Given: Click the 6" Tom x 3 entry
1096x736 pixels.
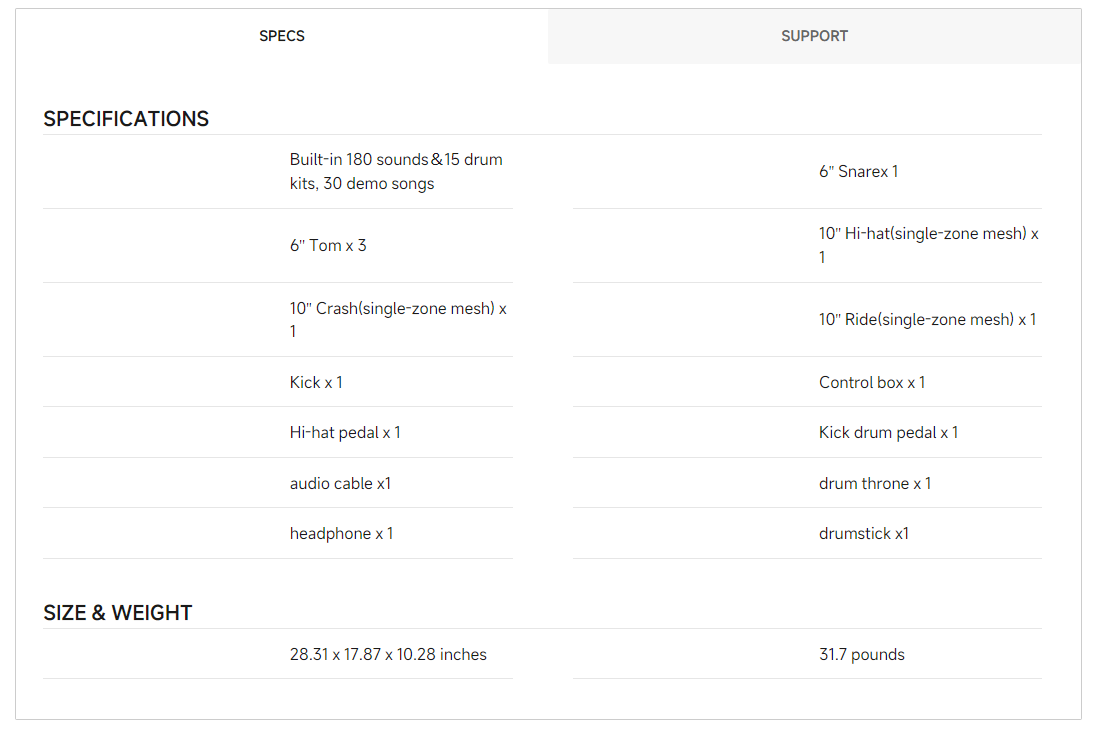Looking at the screenshot, I should click(x=328, y=246).
